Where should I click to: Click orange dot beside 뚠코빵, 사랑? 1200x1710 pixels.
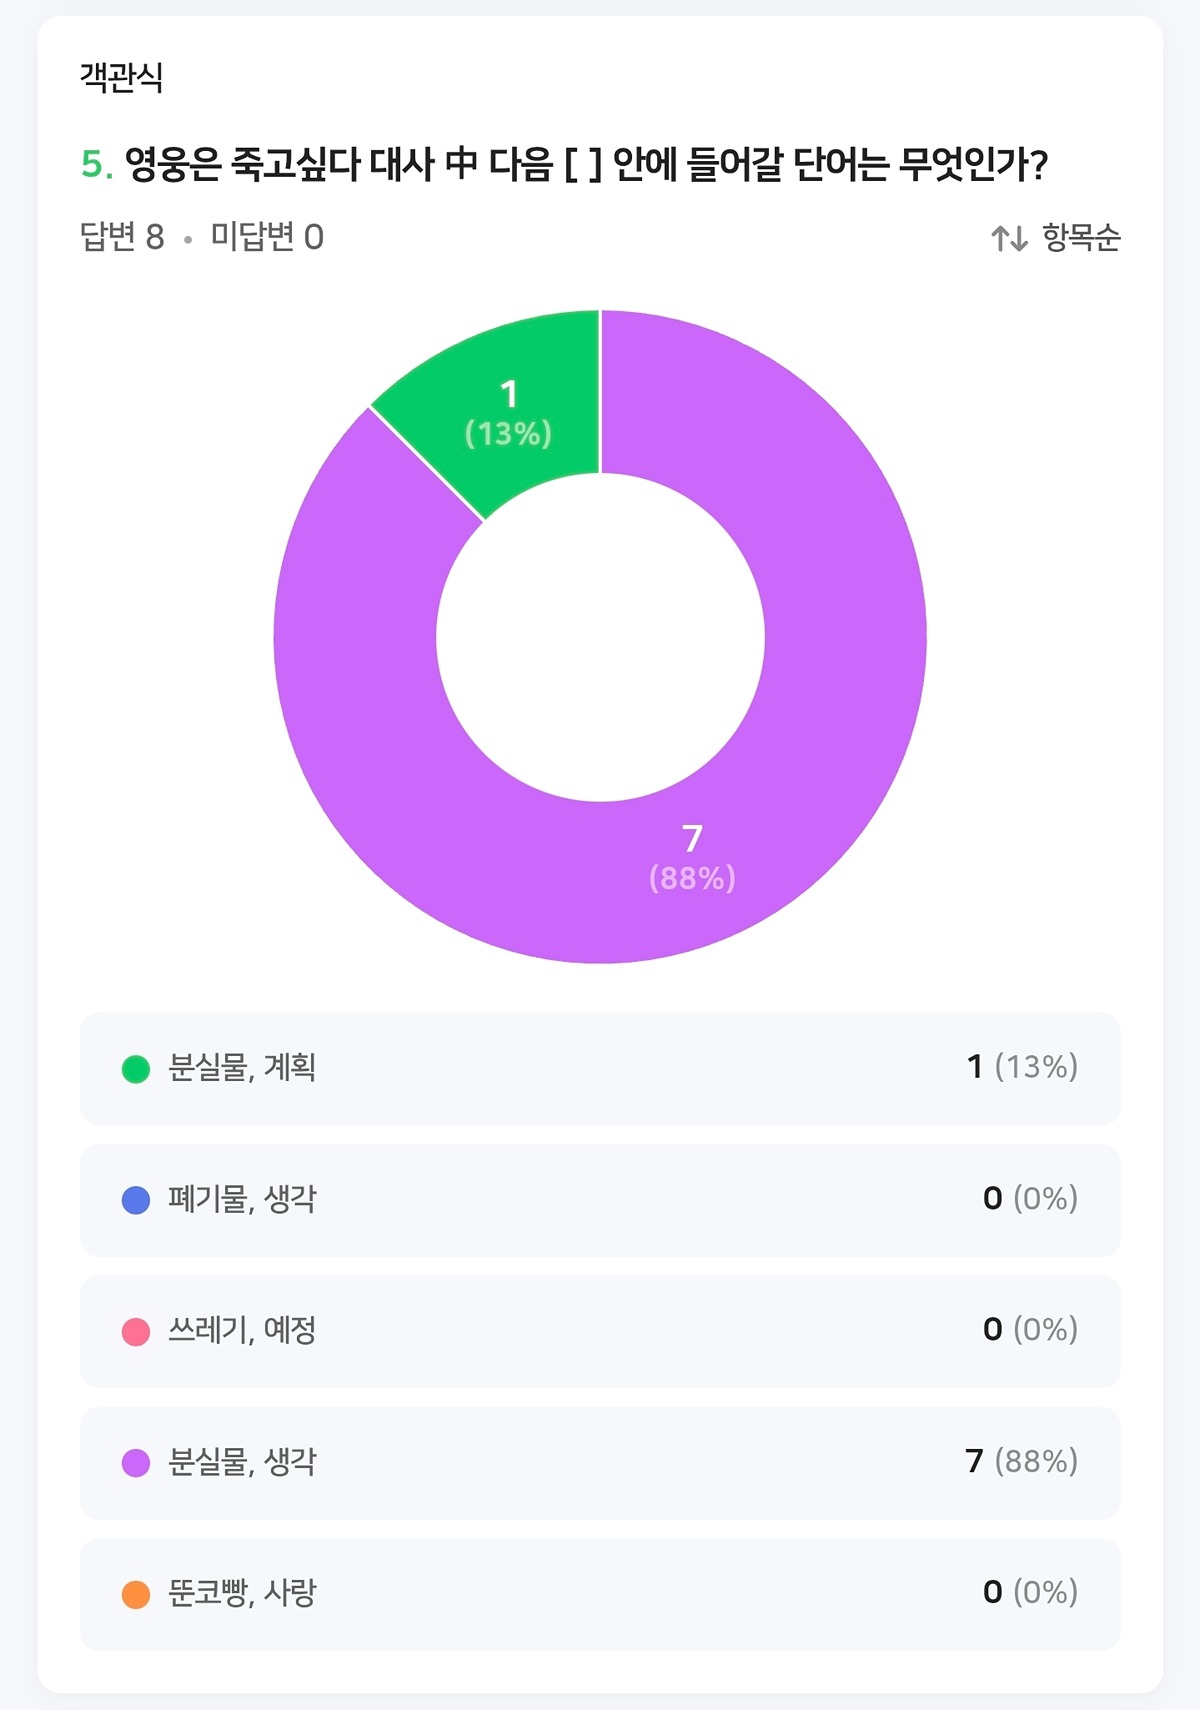tap(136, 1594)
